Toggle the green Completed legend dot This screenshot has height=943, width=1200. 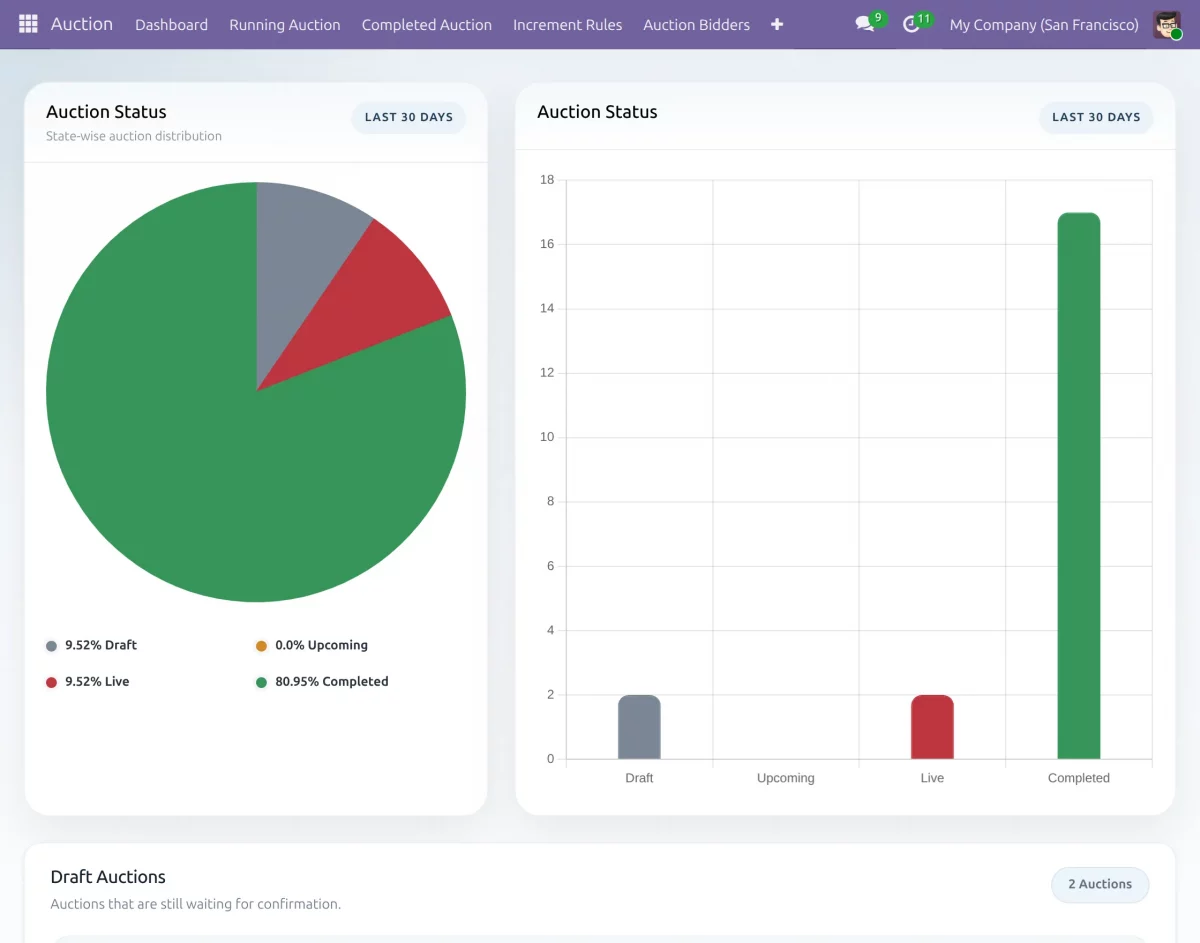pos(262,682)
